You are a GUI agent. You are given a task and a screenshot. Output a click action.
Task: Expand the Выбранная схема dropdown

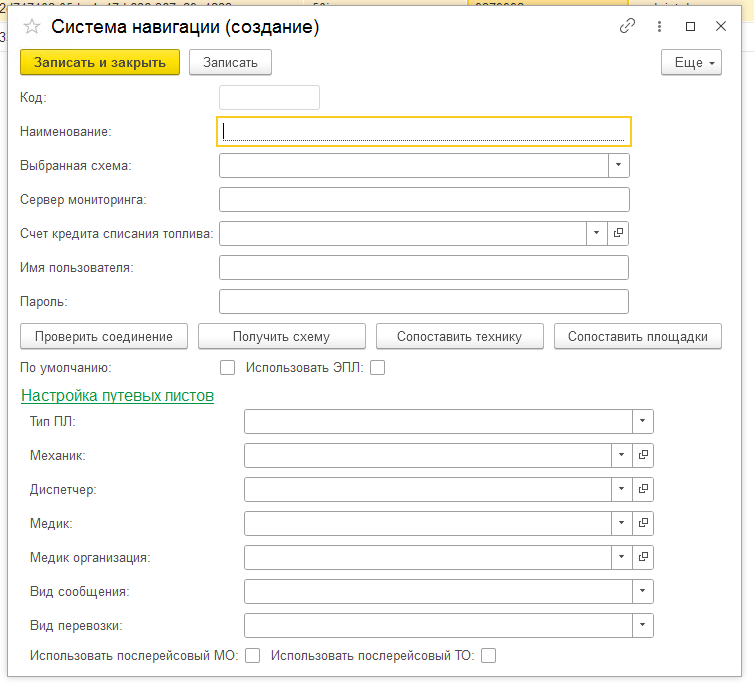pyautogui.click(x=619, y=165)
